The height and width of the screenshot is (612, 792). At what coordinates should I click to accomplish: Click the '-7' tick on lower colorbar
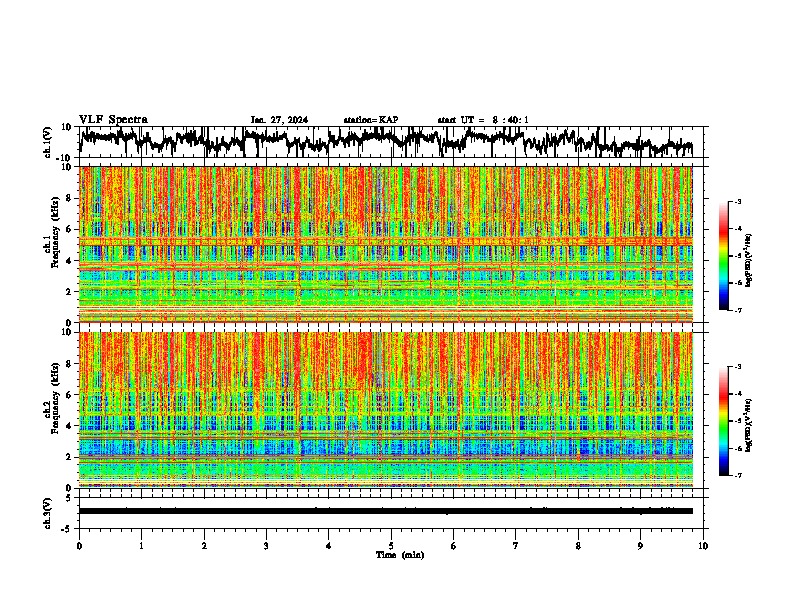point(737,475)
